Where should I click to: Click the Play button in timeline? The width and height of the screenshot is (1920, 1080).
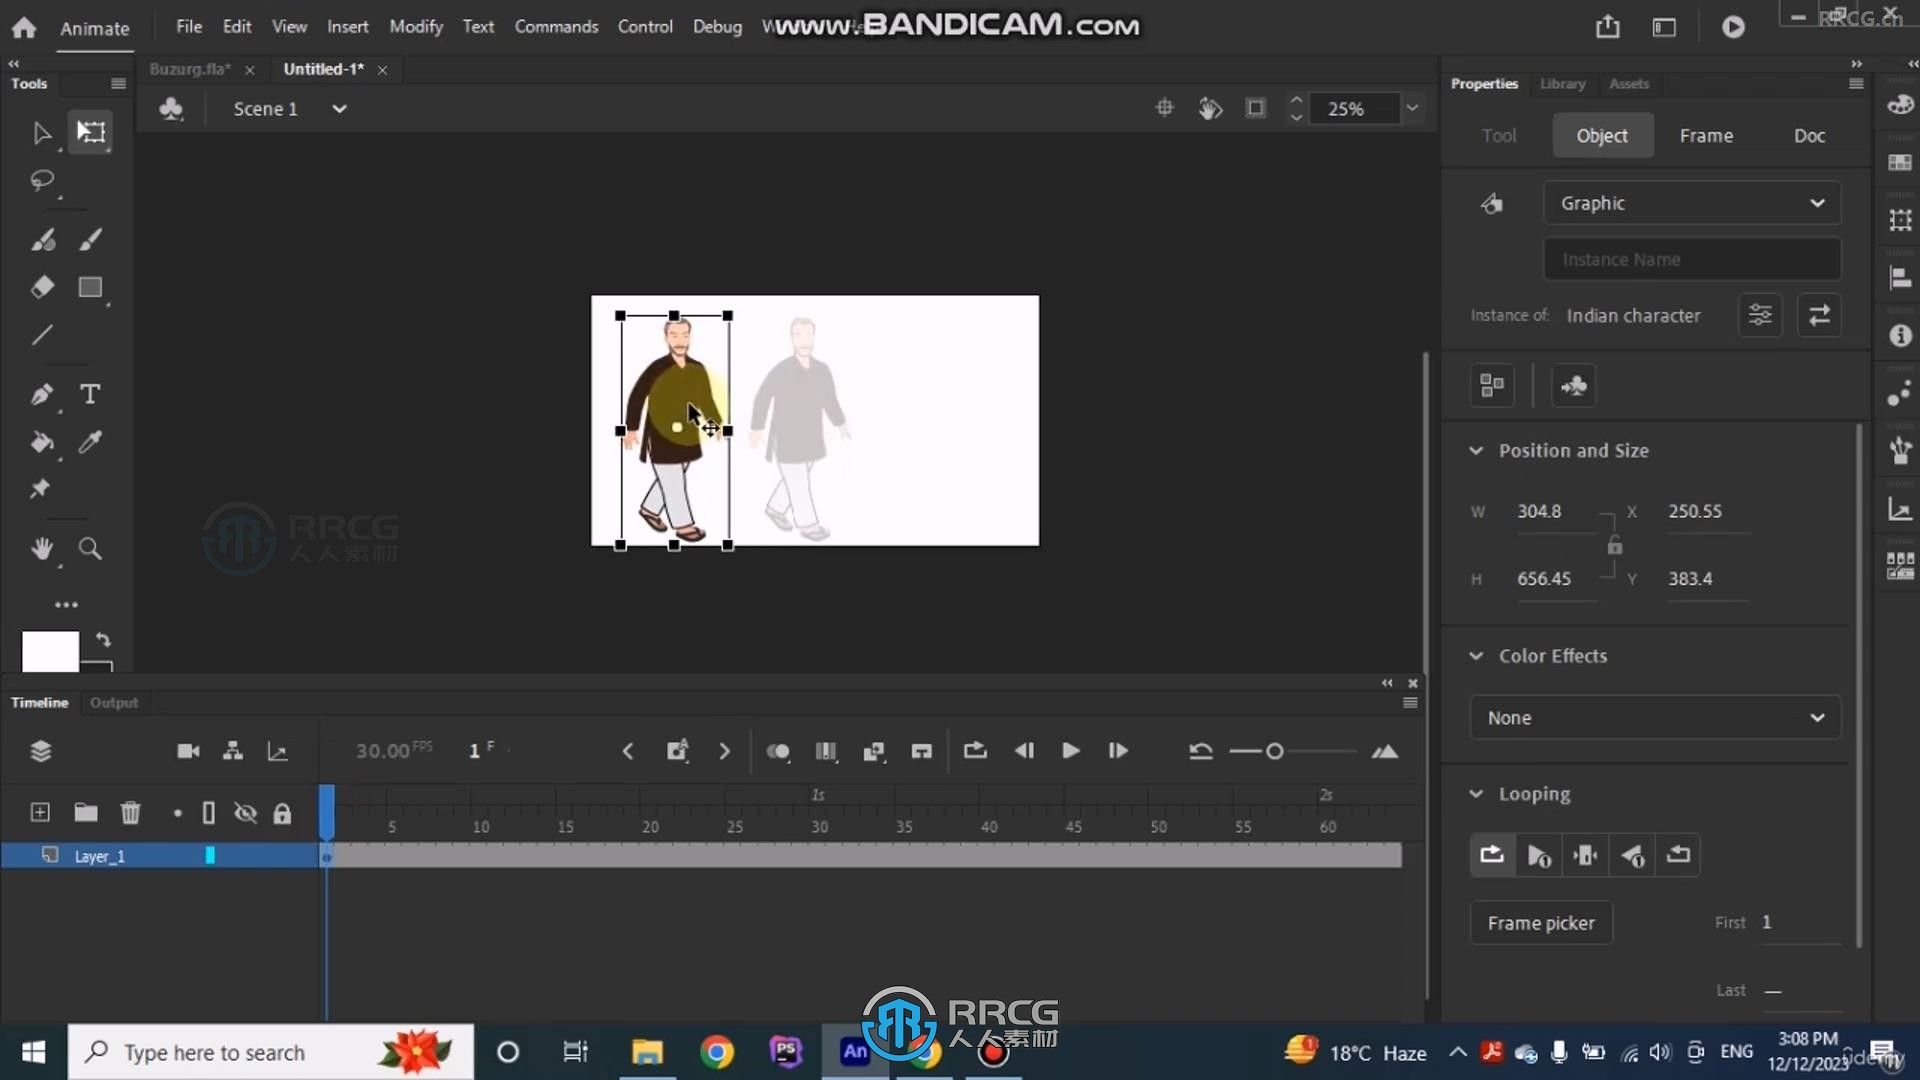(1069, 750)
